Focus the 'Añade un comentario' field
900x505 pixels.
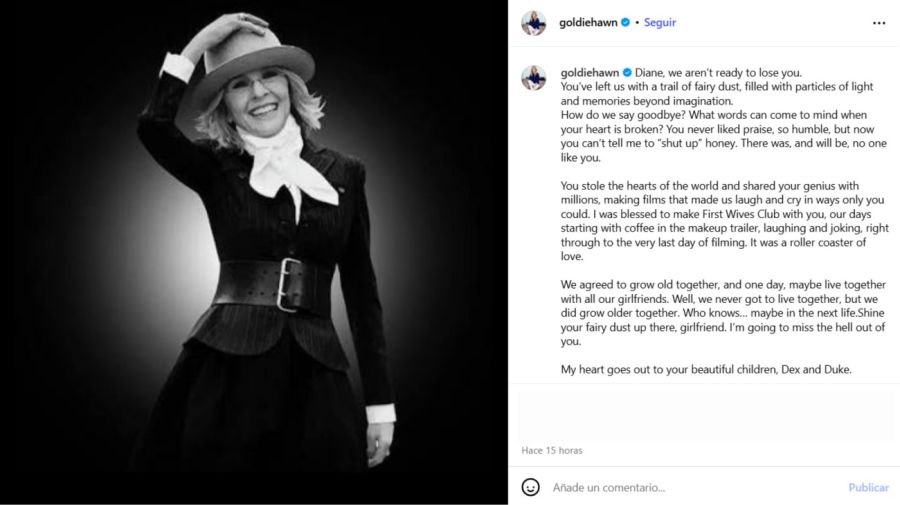pyautogui.click(x=696, y=487)
